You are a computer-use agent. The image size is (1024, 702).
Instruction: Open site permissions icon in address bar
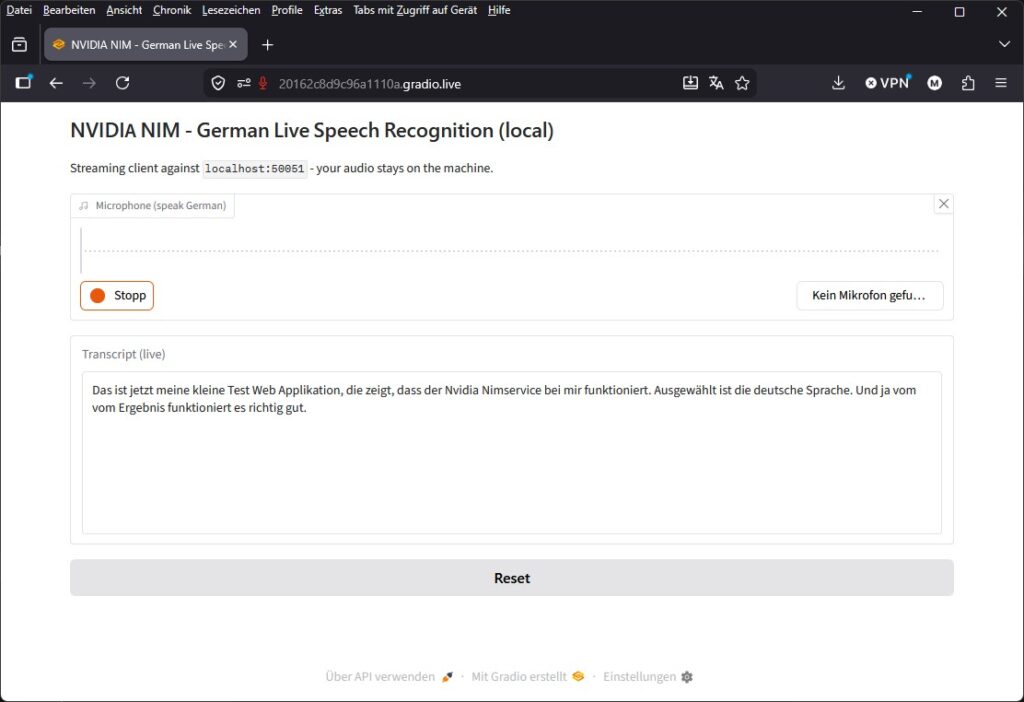[x=244, y=83]
